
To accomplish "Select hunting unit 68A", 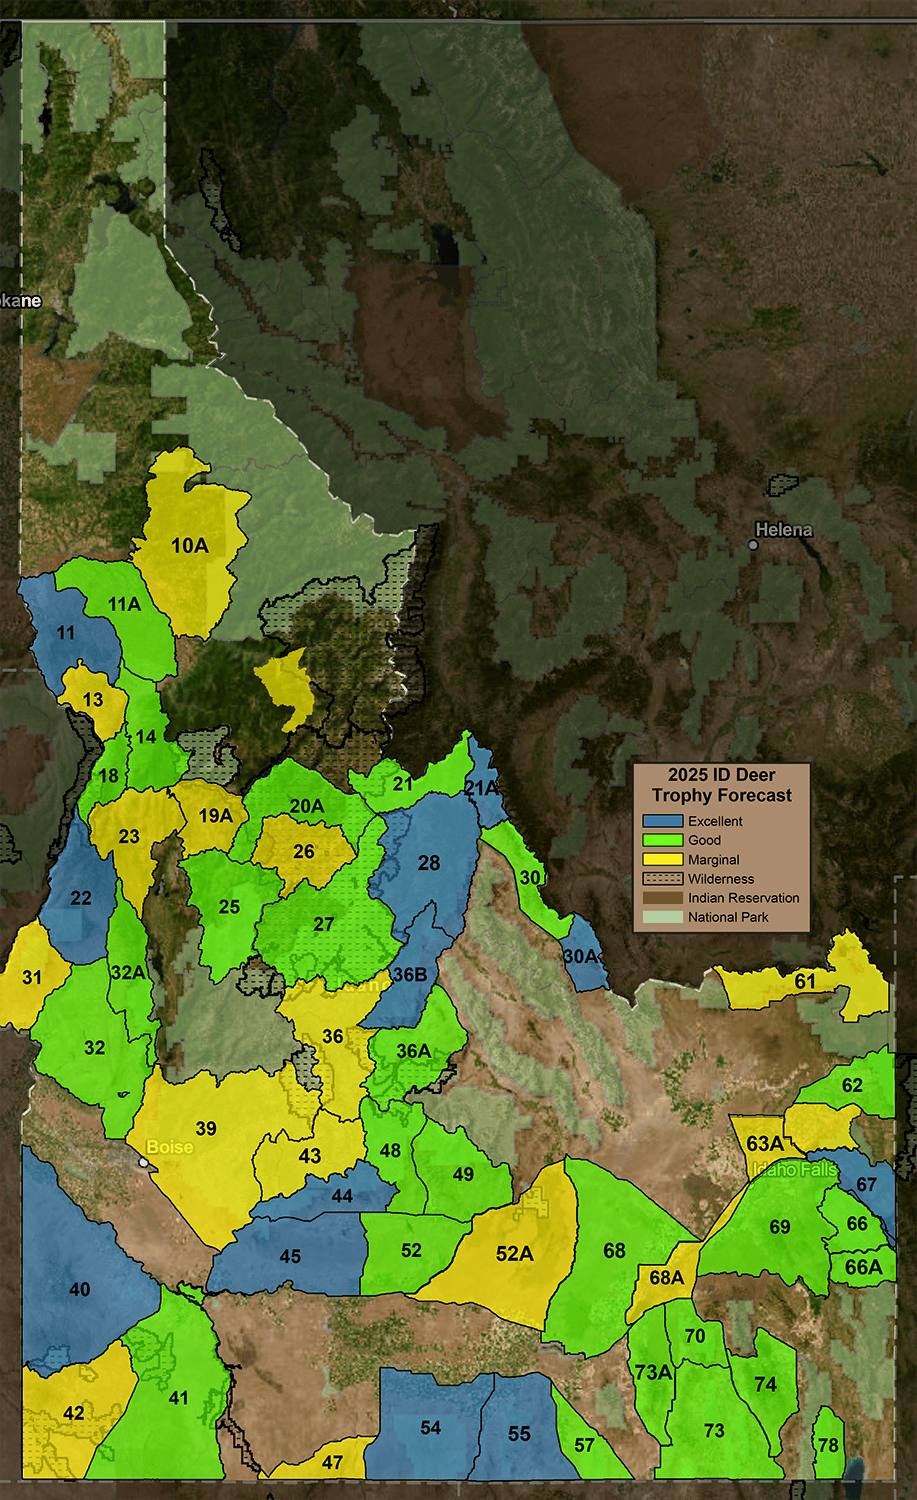I will click(667, 1278).
